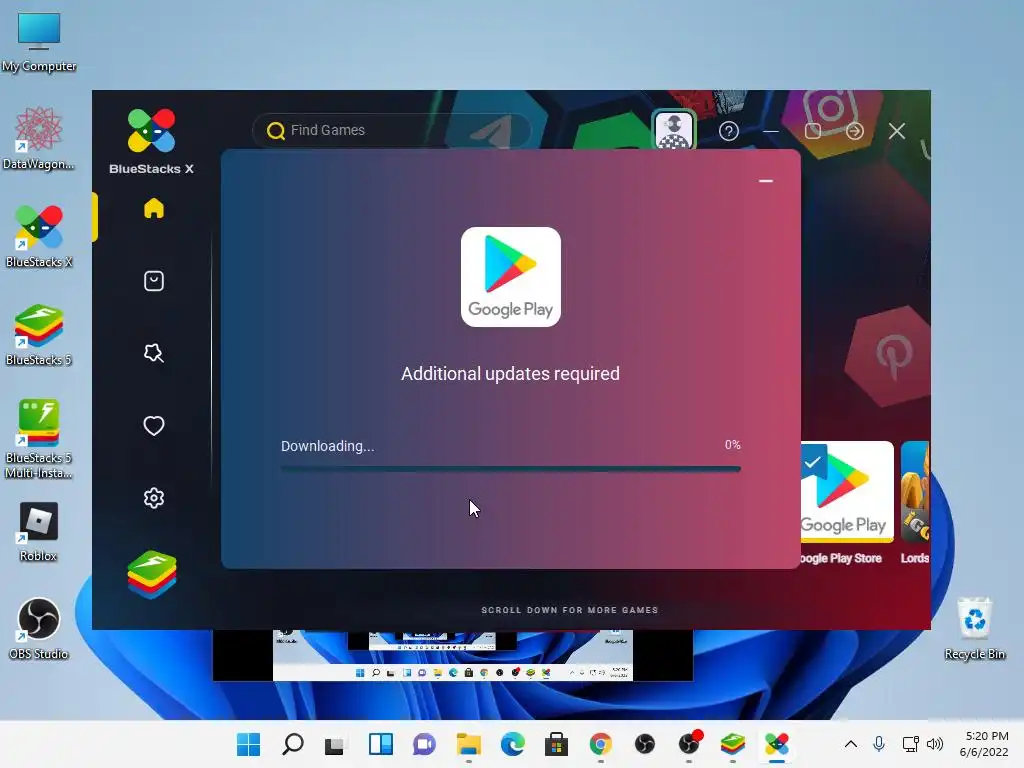The image size is (1024, 768).
Task: Open DataWagon desktop shortcut
Action: (x=39, y=138)
